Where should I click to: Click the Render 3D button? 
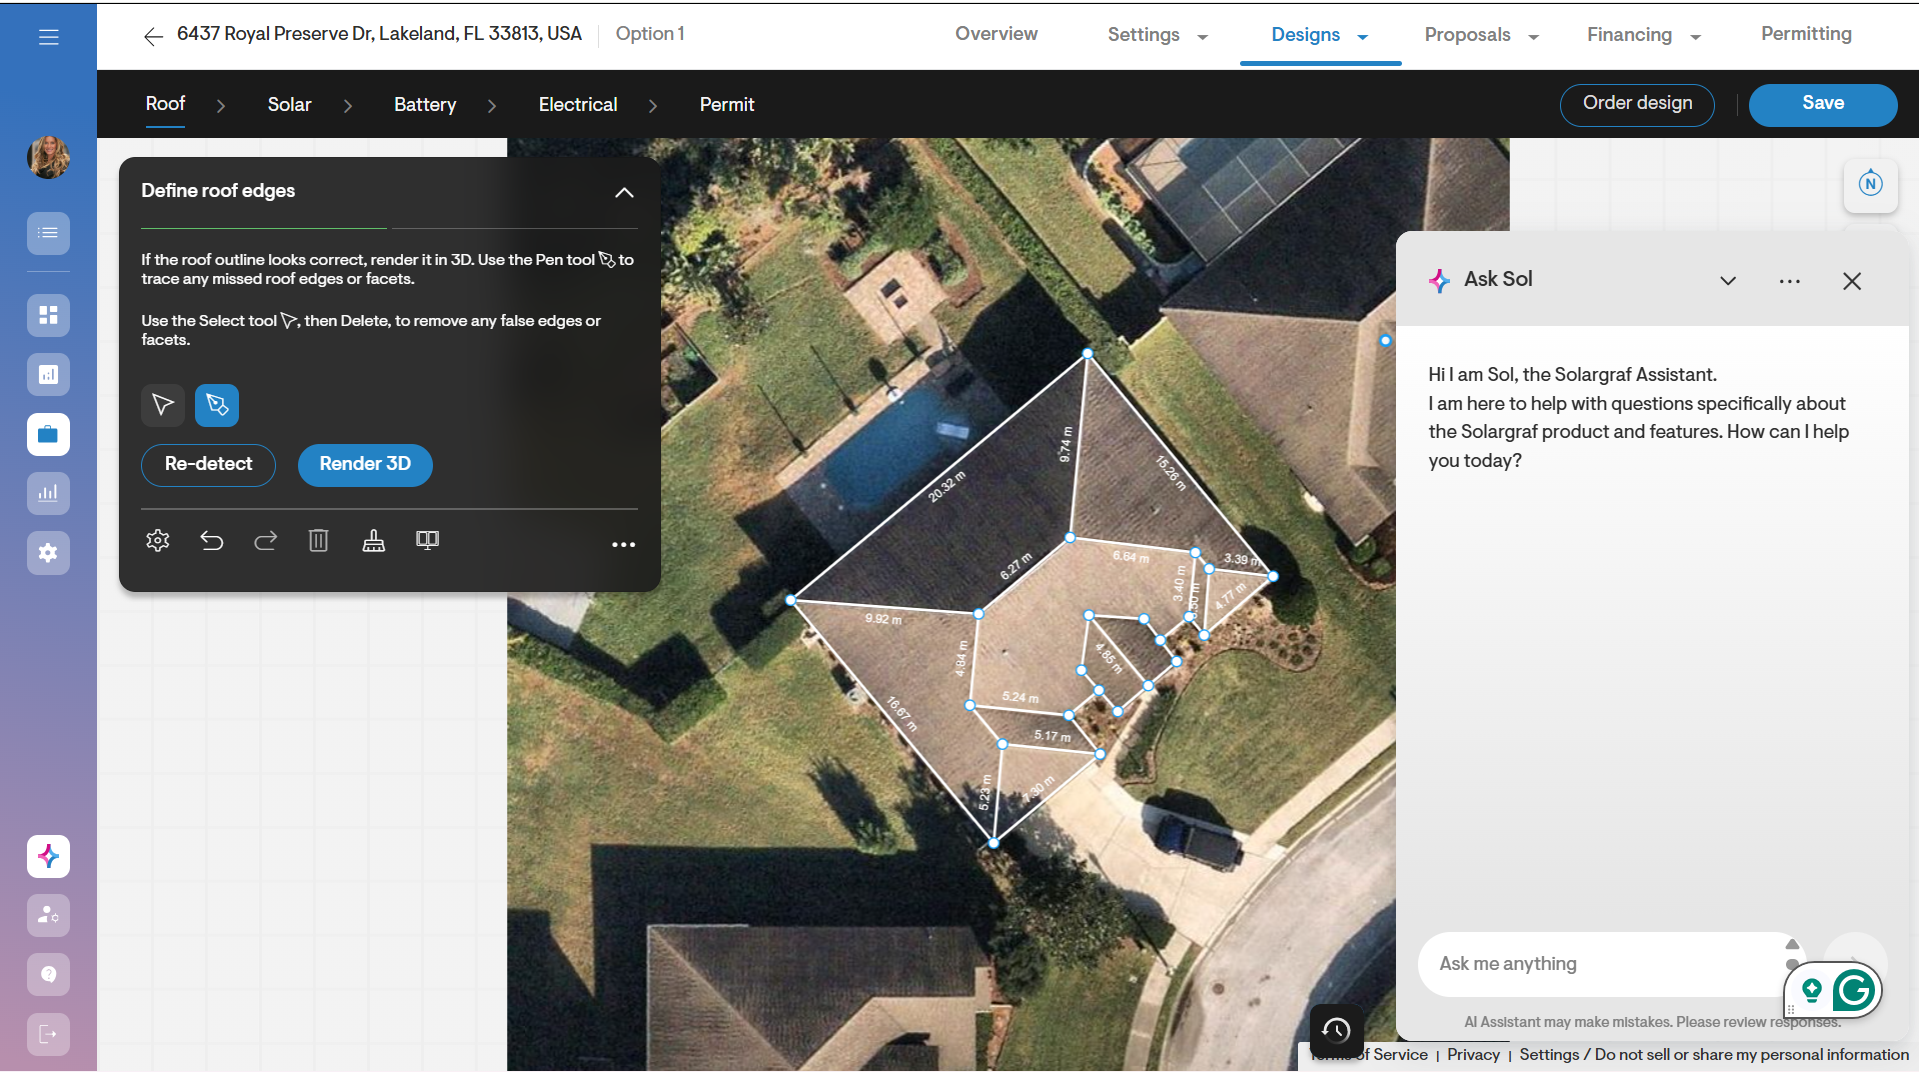coord(365,464)
